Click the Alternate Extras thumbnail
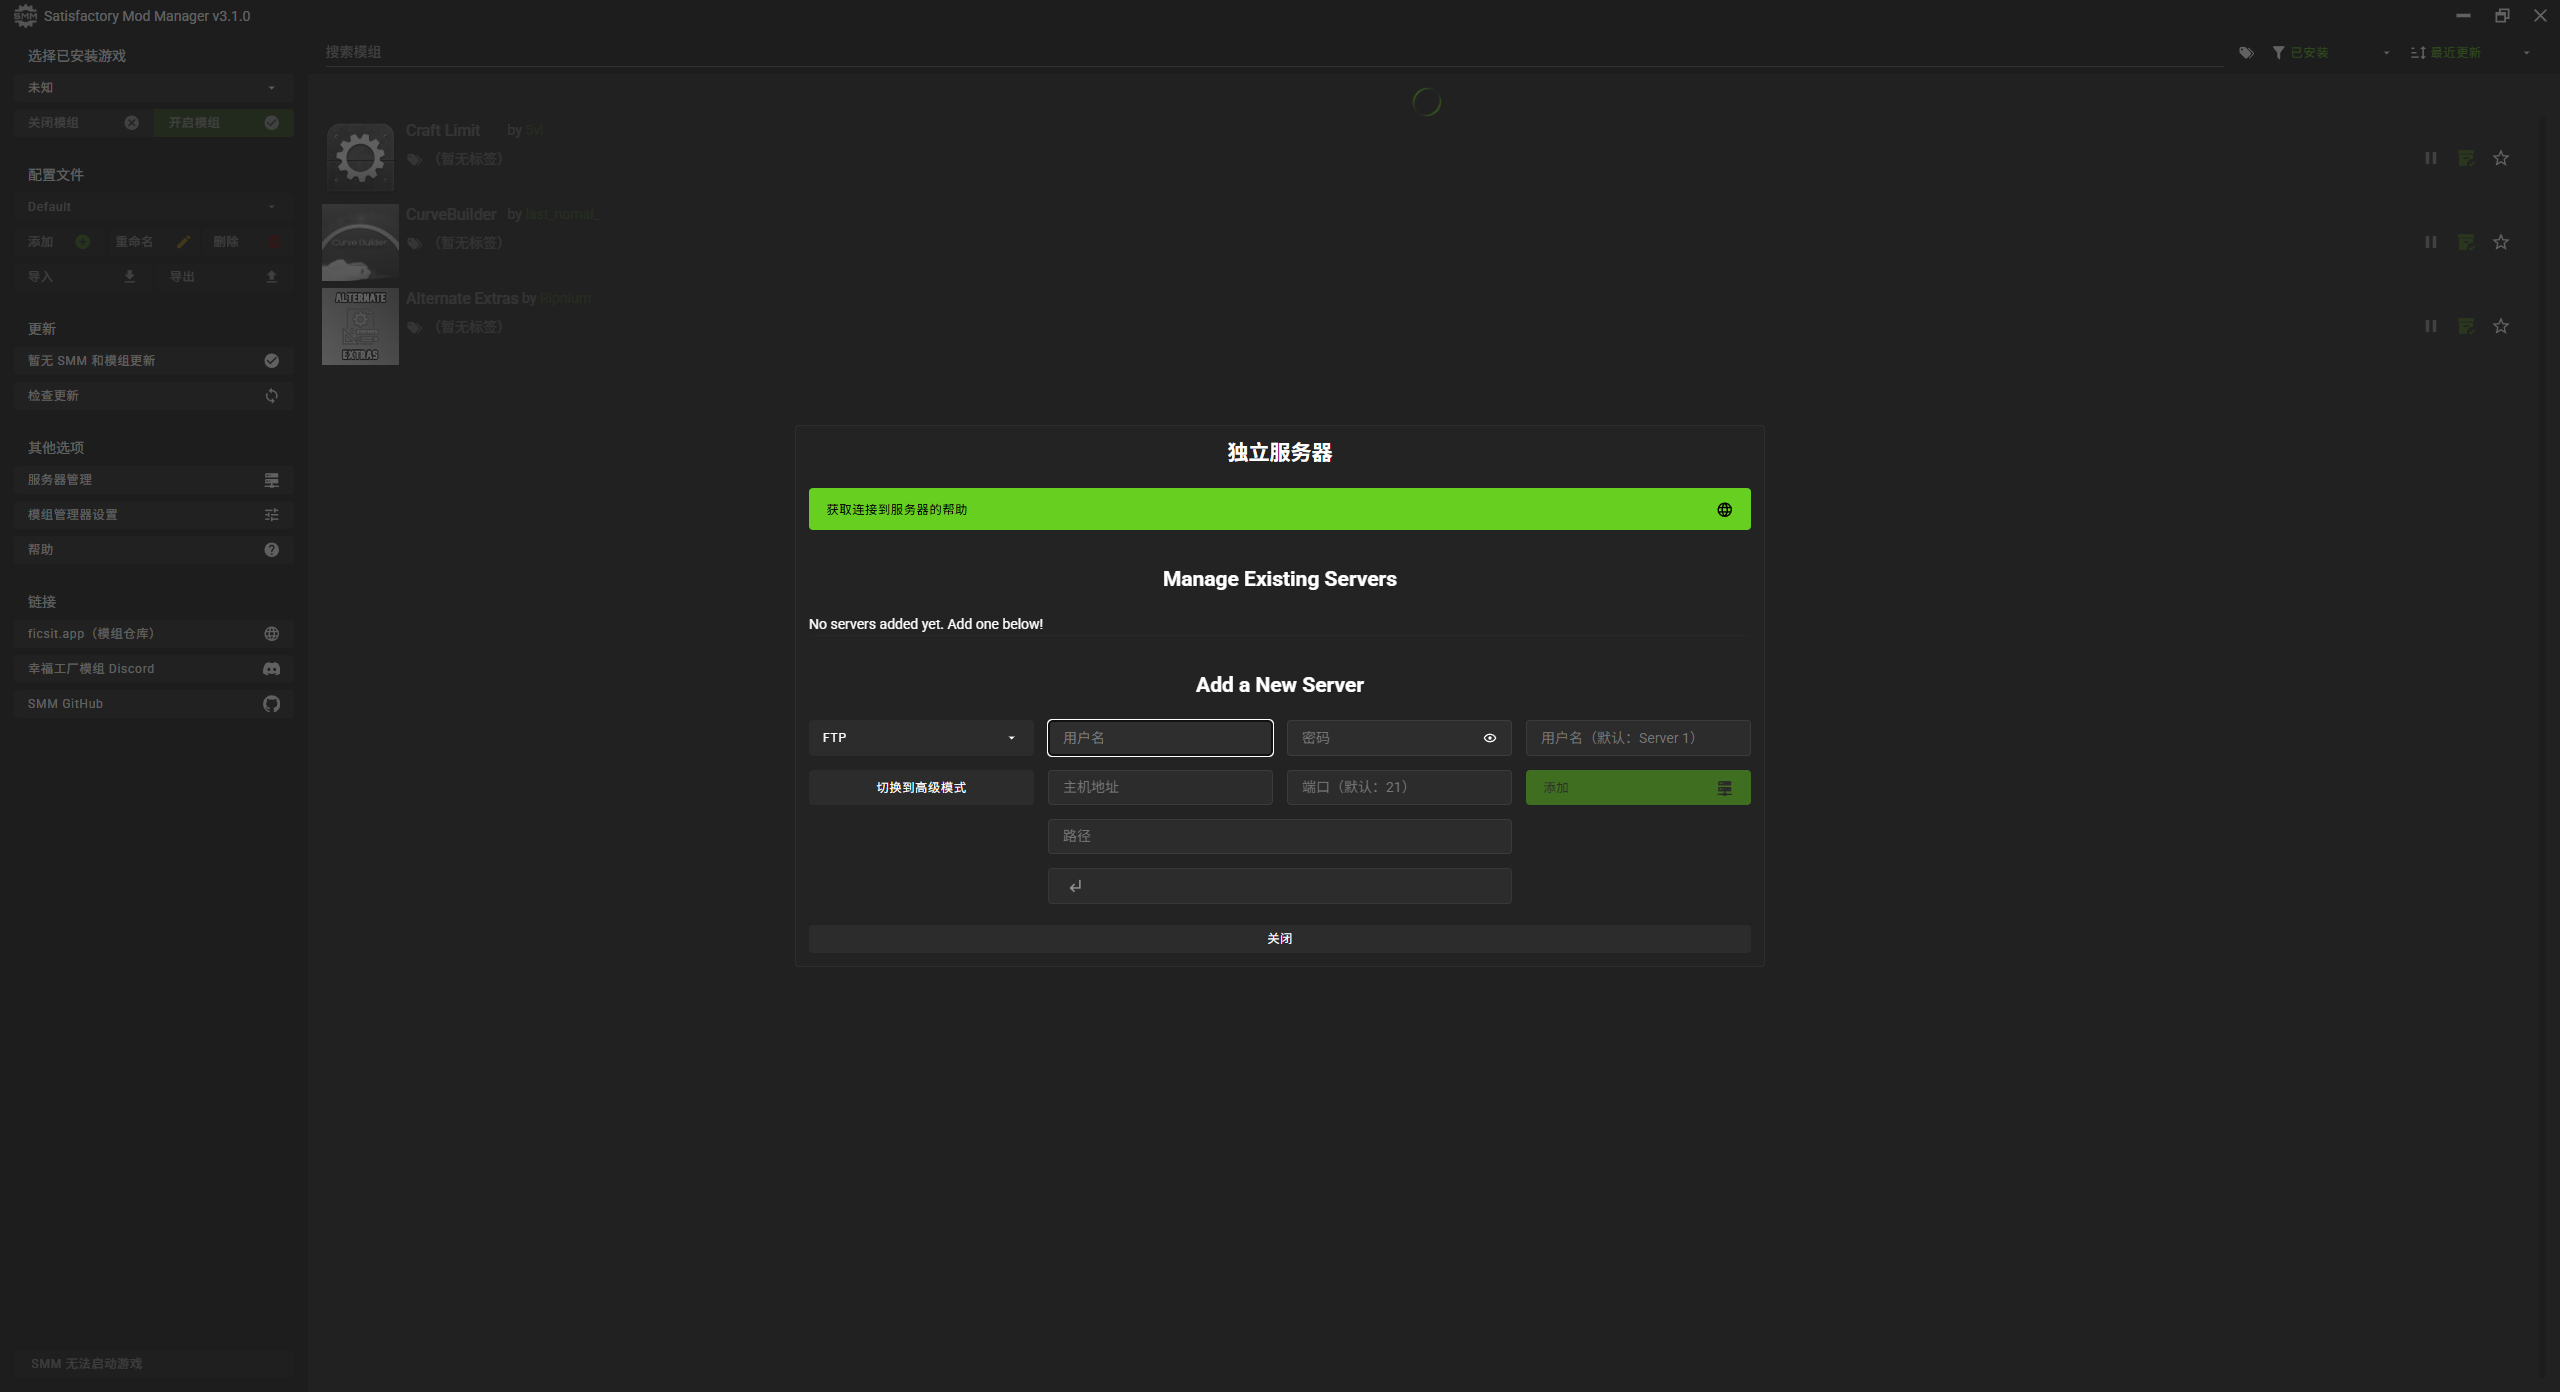 [360, 326]
